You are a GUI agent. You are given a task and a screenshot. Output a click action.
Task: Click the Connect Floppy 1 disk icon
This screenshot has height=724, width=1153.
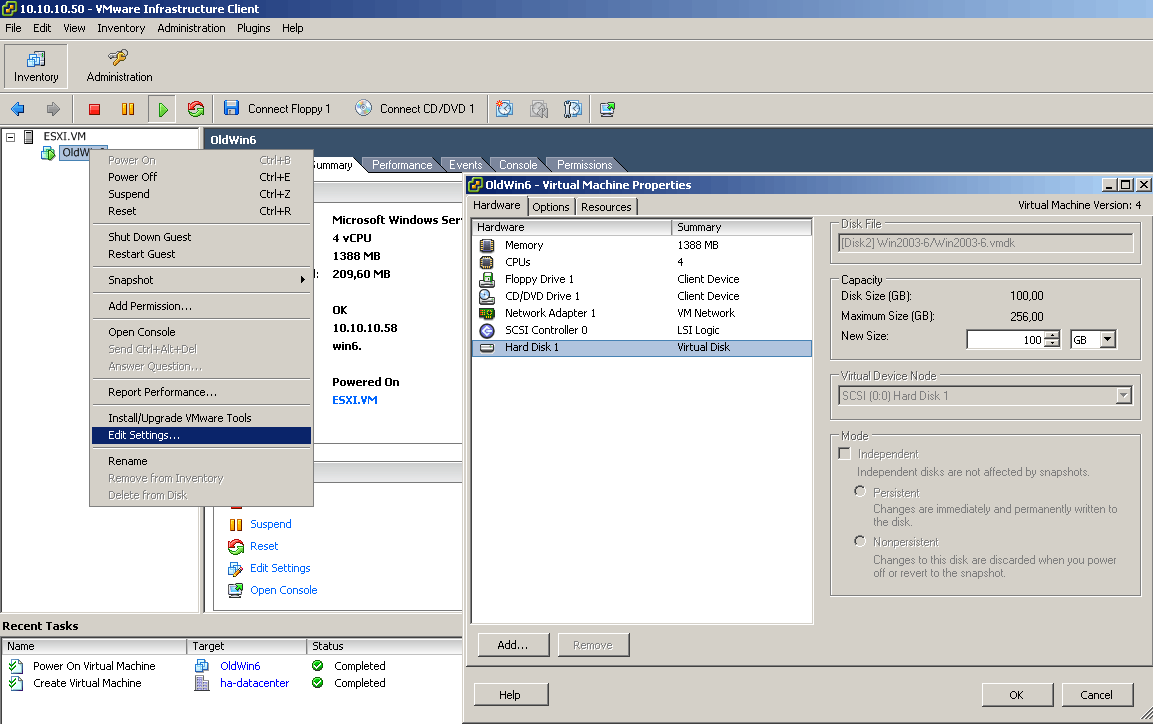(x=232, y=109)
